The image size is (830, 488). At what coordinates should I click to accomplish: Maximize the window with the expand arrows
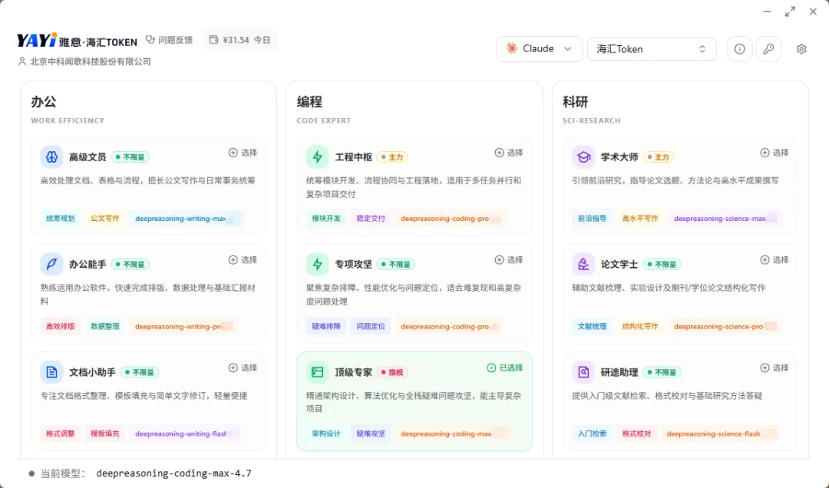click(790, 12)
